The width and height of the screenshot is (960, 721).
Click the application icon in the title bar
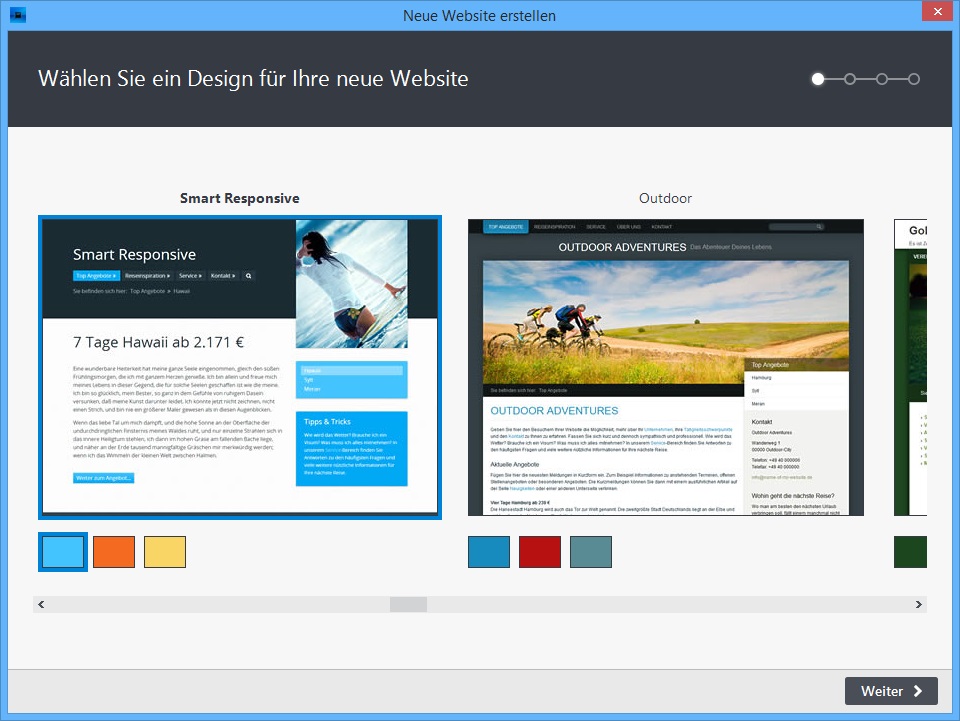pyautogui.click(x=17, y=15)
